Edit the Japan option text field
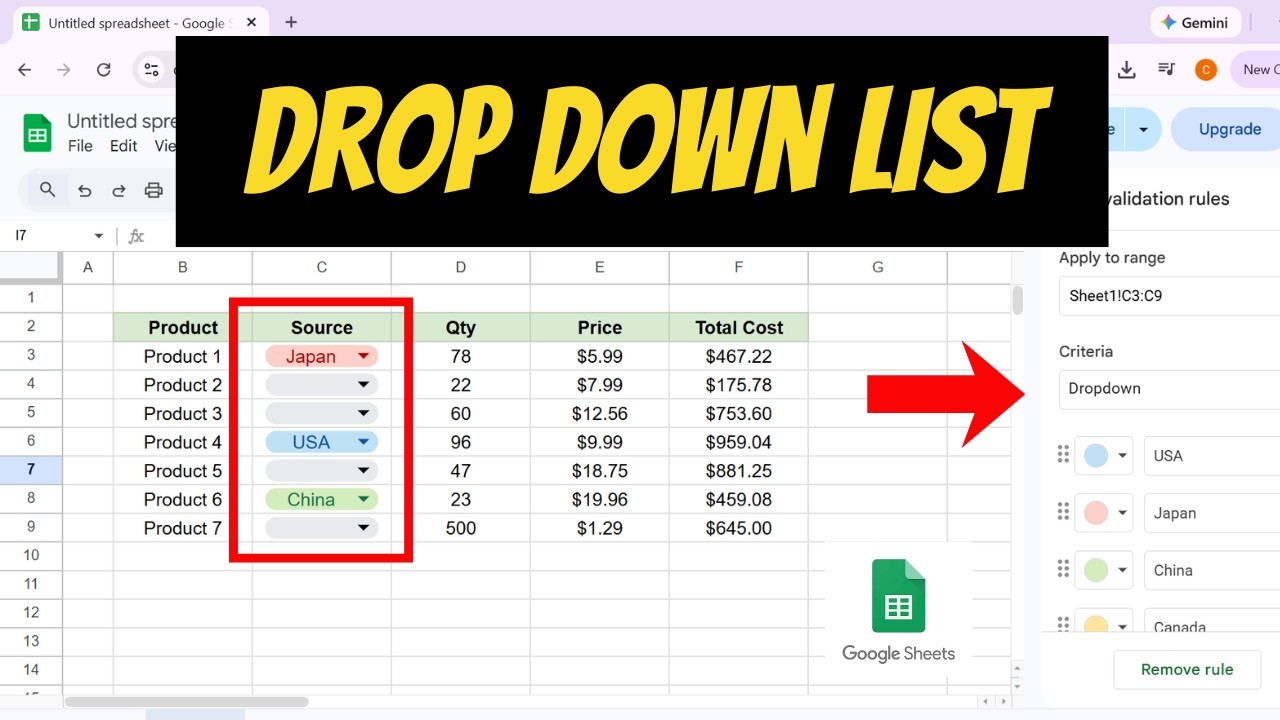The width and height of the screenshot is (1280, 720). 1212,513
